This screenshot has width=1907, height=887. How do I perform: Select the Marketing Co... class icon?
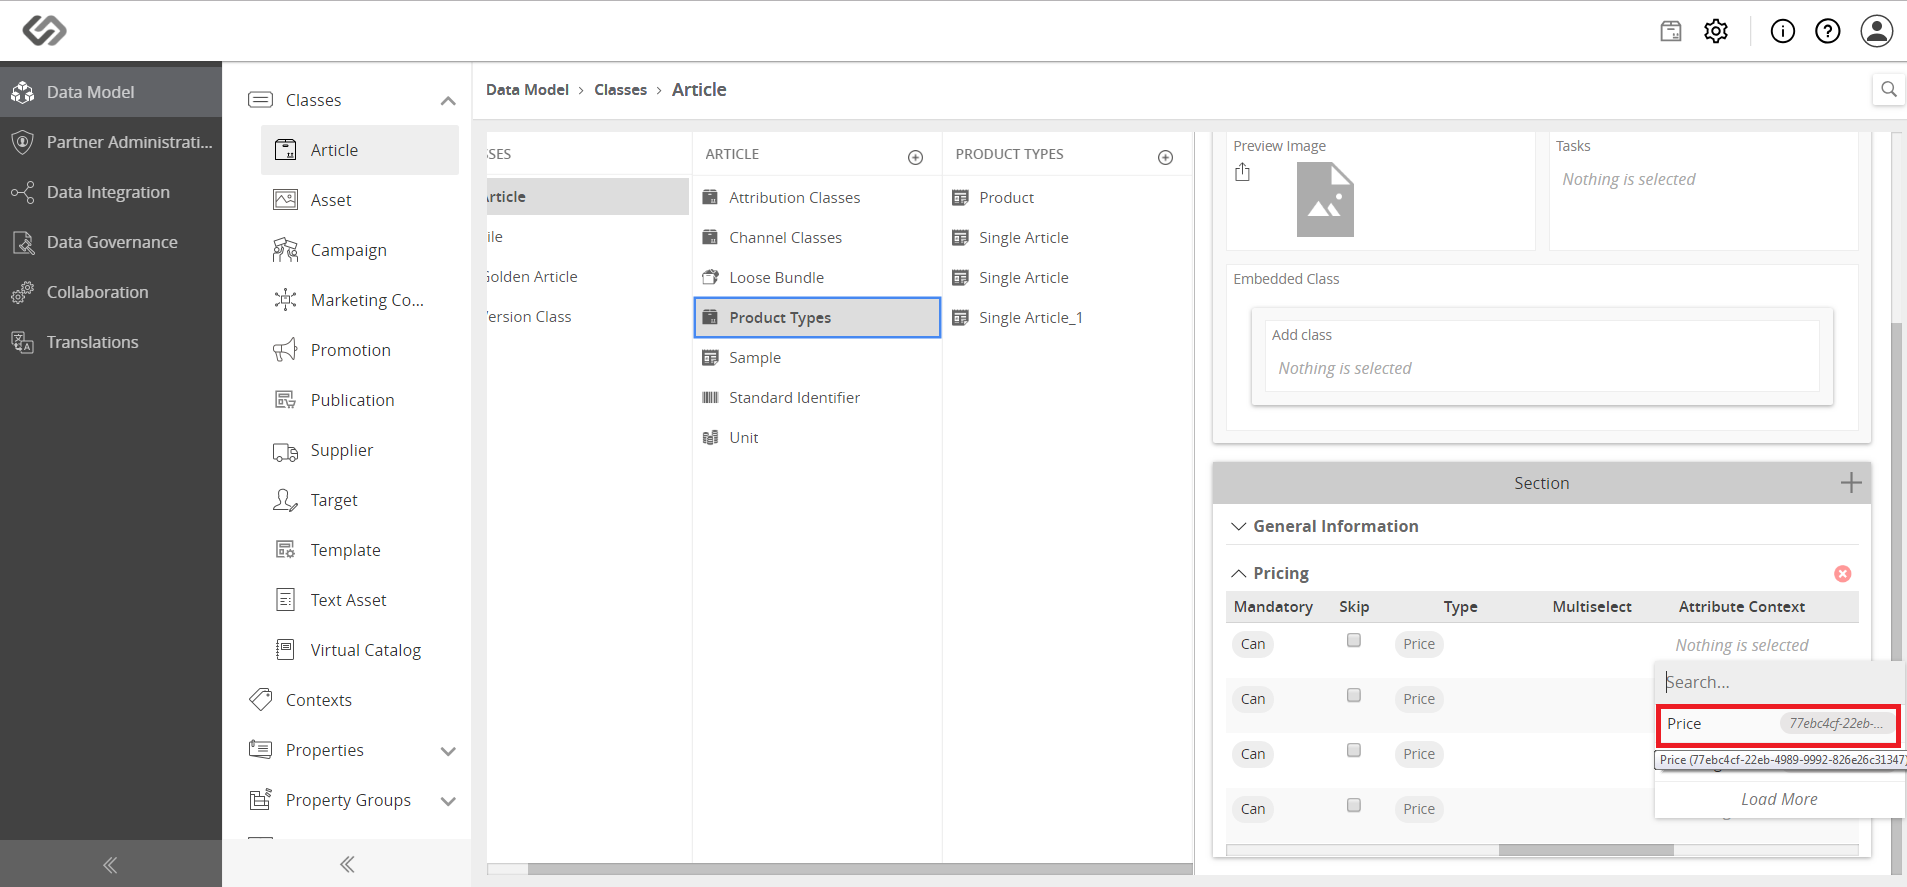[x=285, y=300]
